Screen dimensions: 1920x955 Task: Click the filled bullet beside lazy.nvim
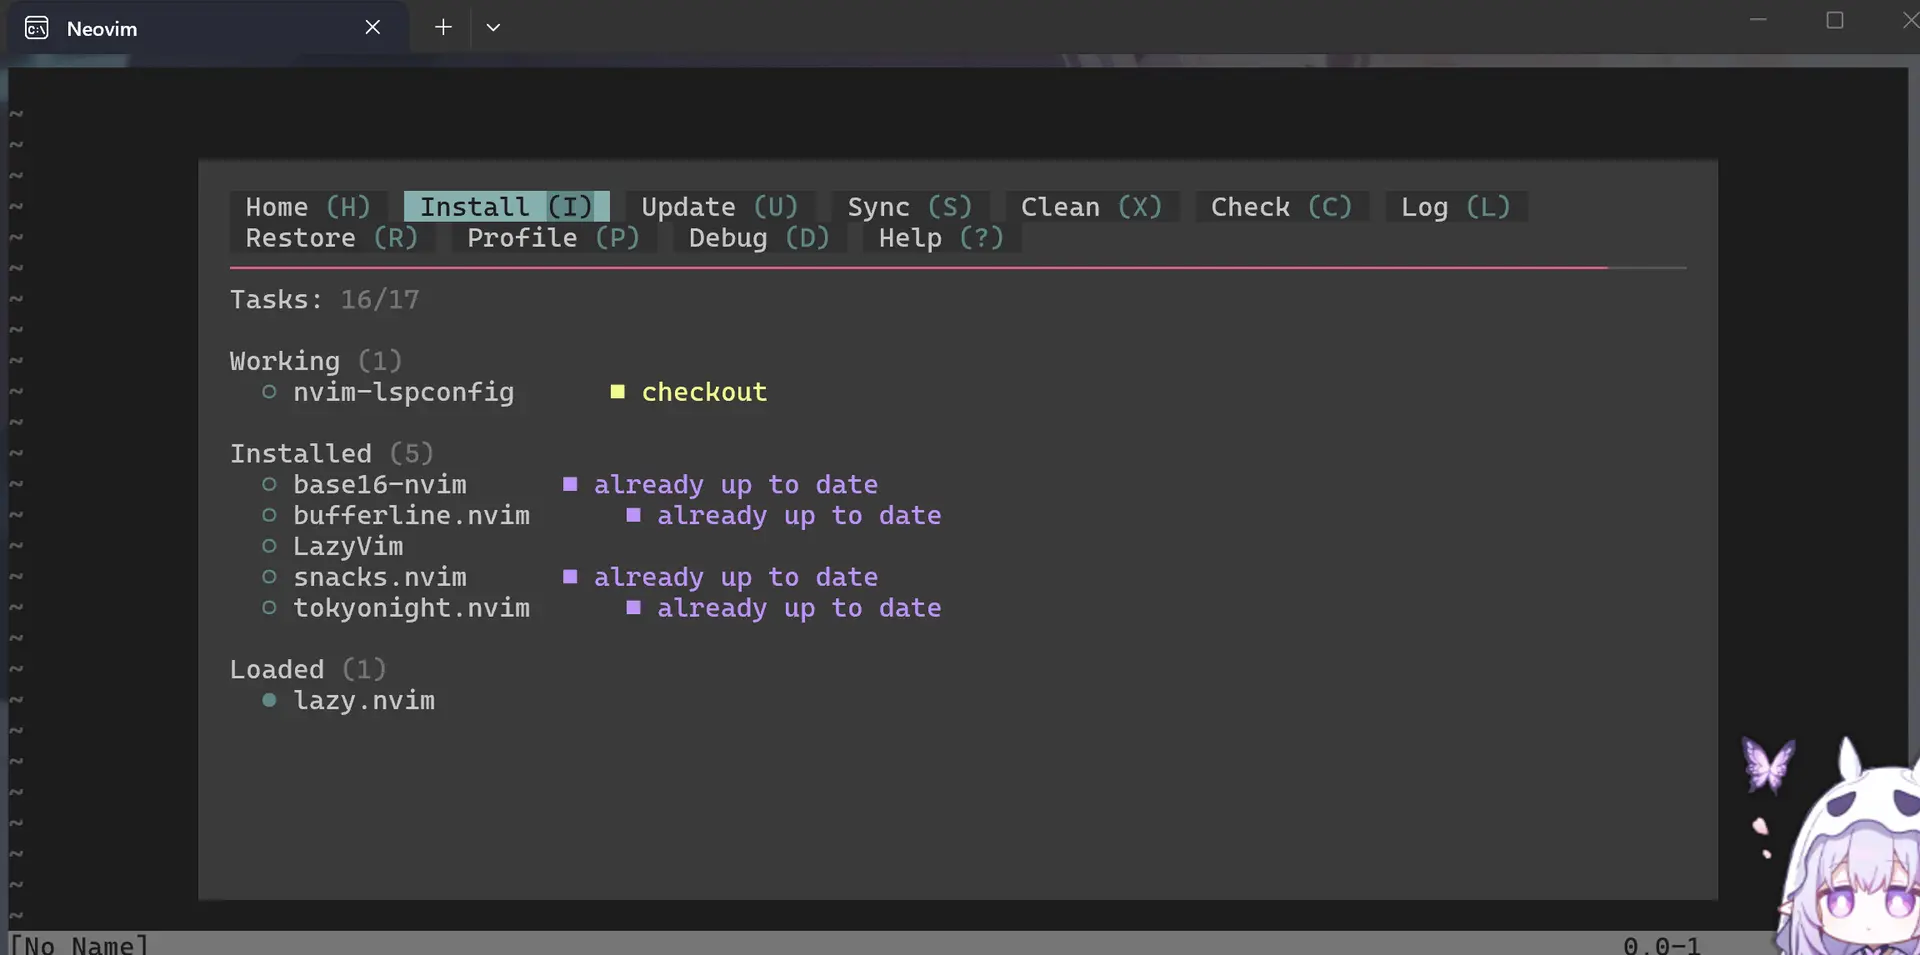tap(269, 700)
